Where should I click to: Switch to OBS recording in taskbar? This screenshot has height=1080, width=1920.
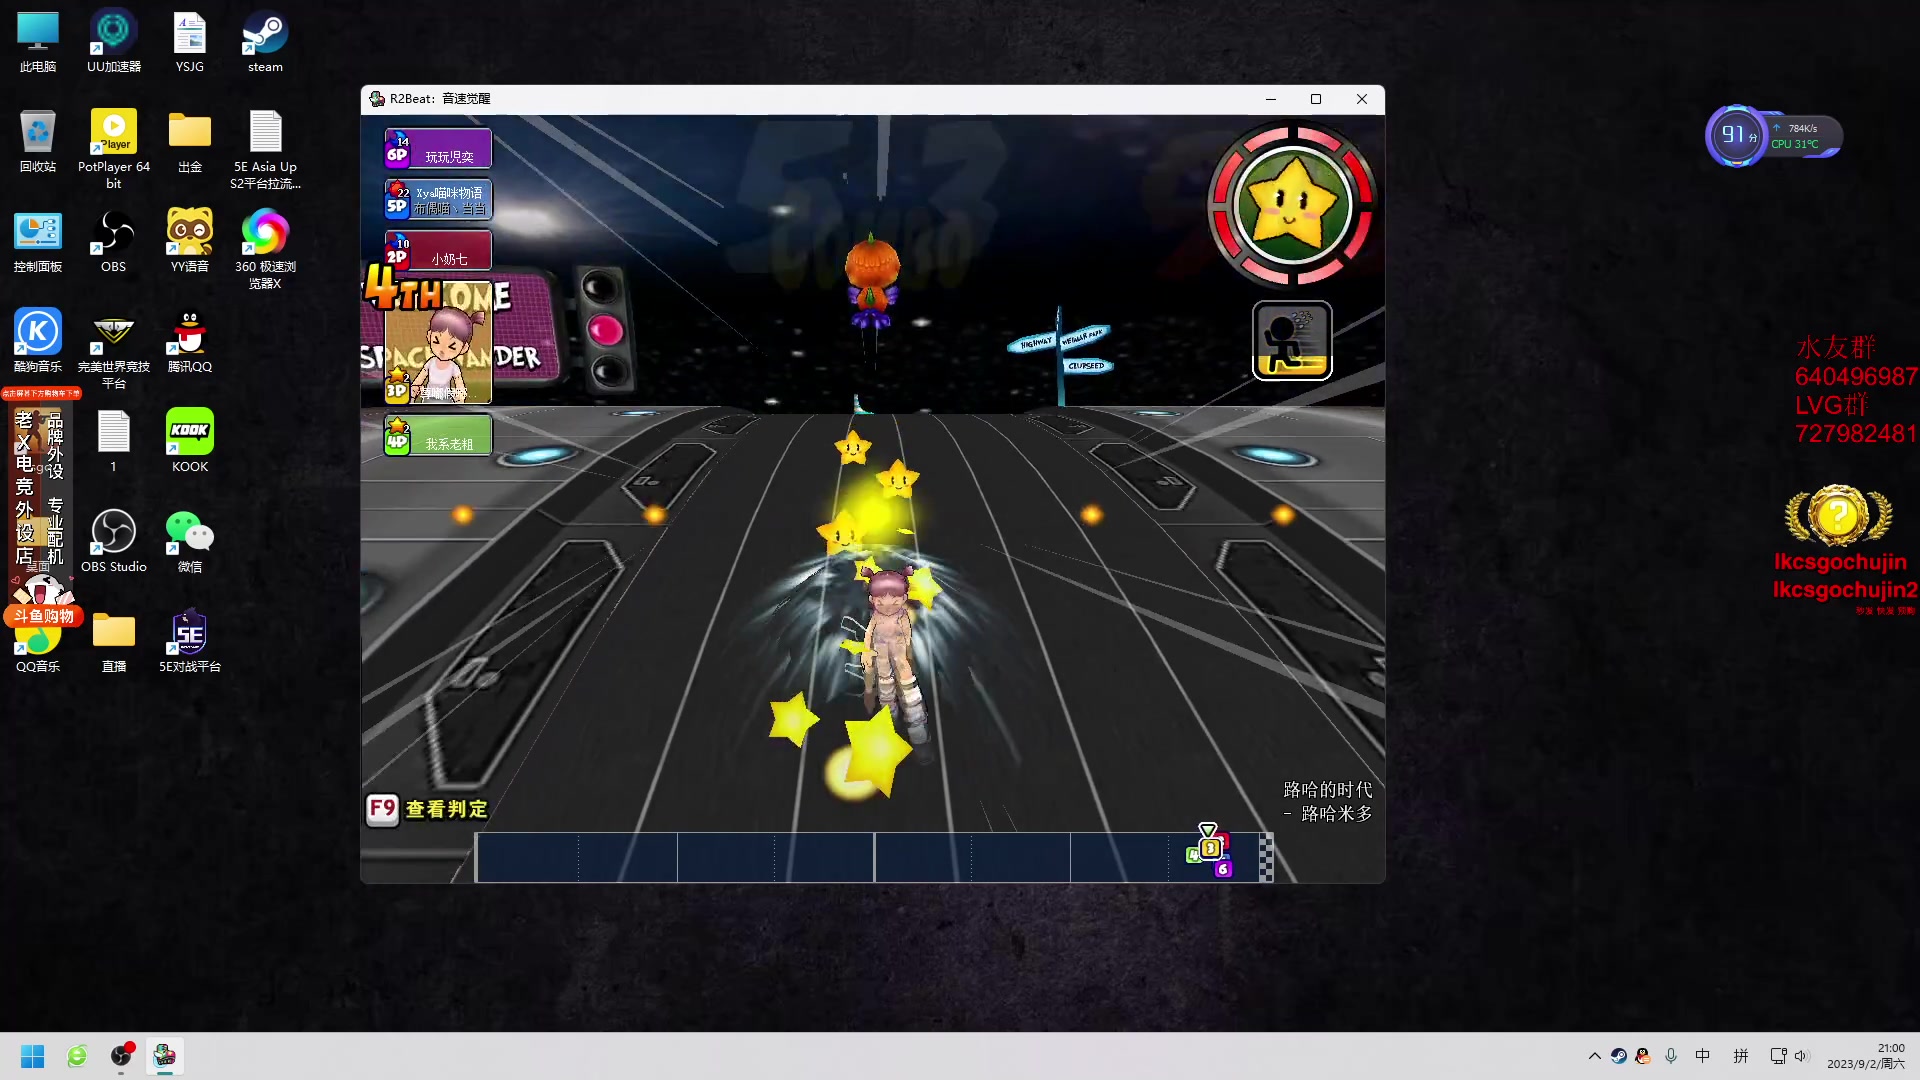pos(121,1056)
